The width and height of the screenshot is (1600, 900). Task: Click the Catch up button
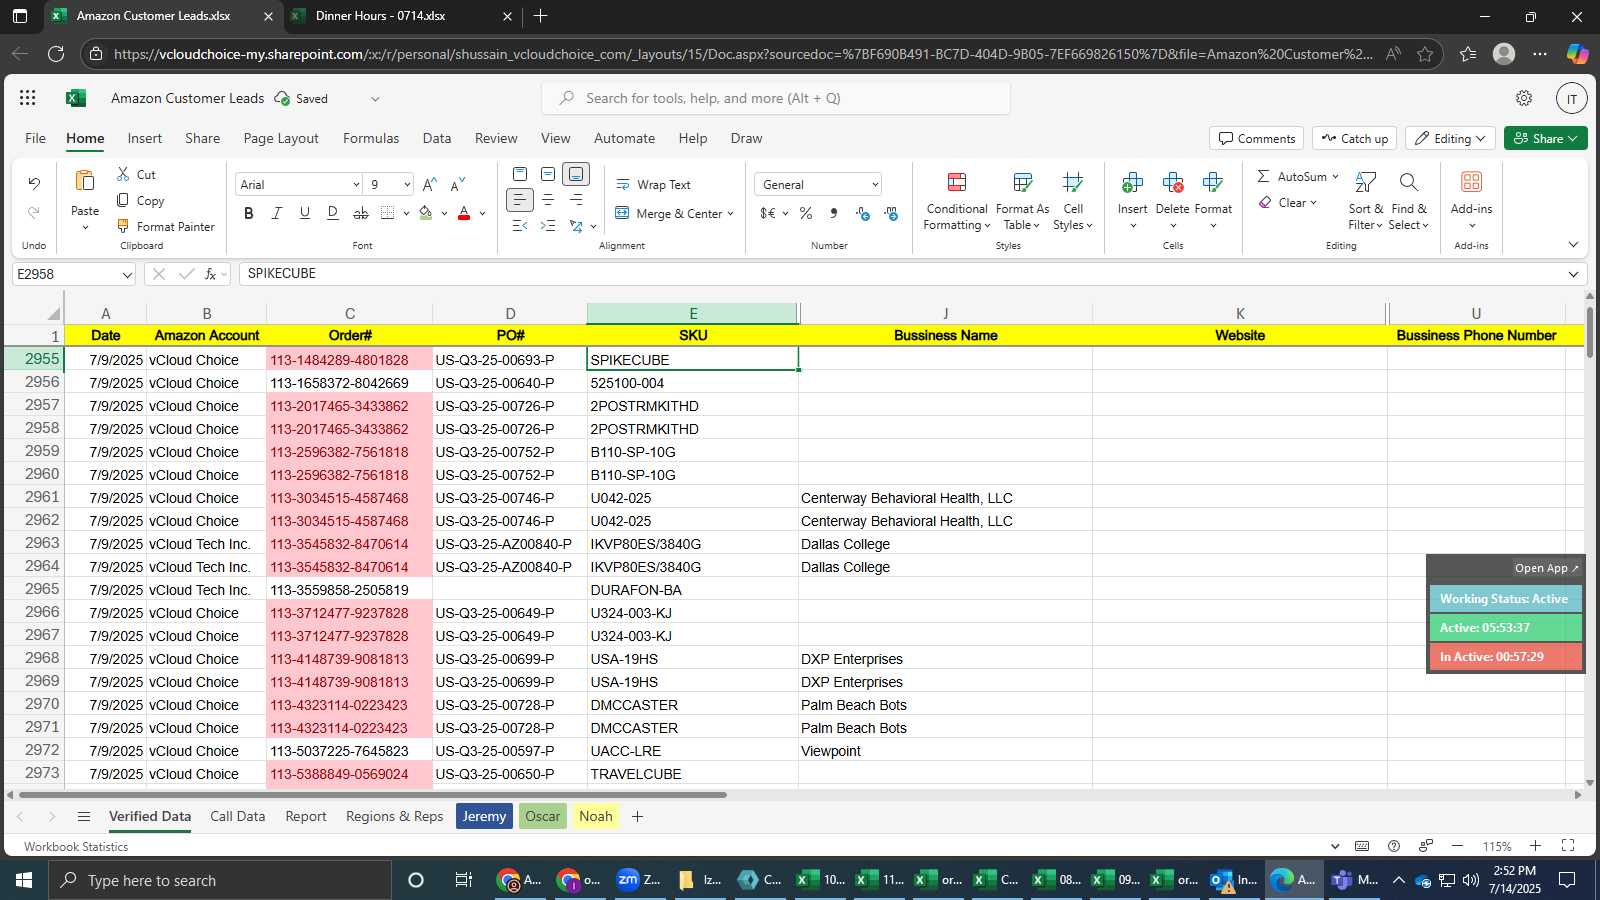(1354, 138)
